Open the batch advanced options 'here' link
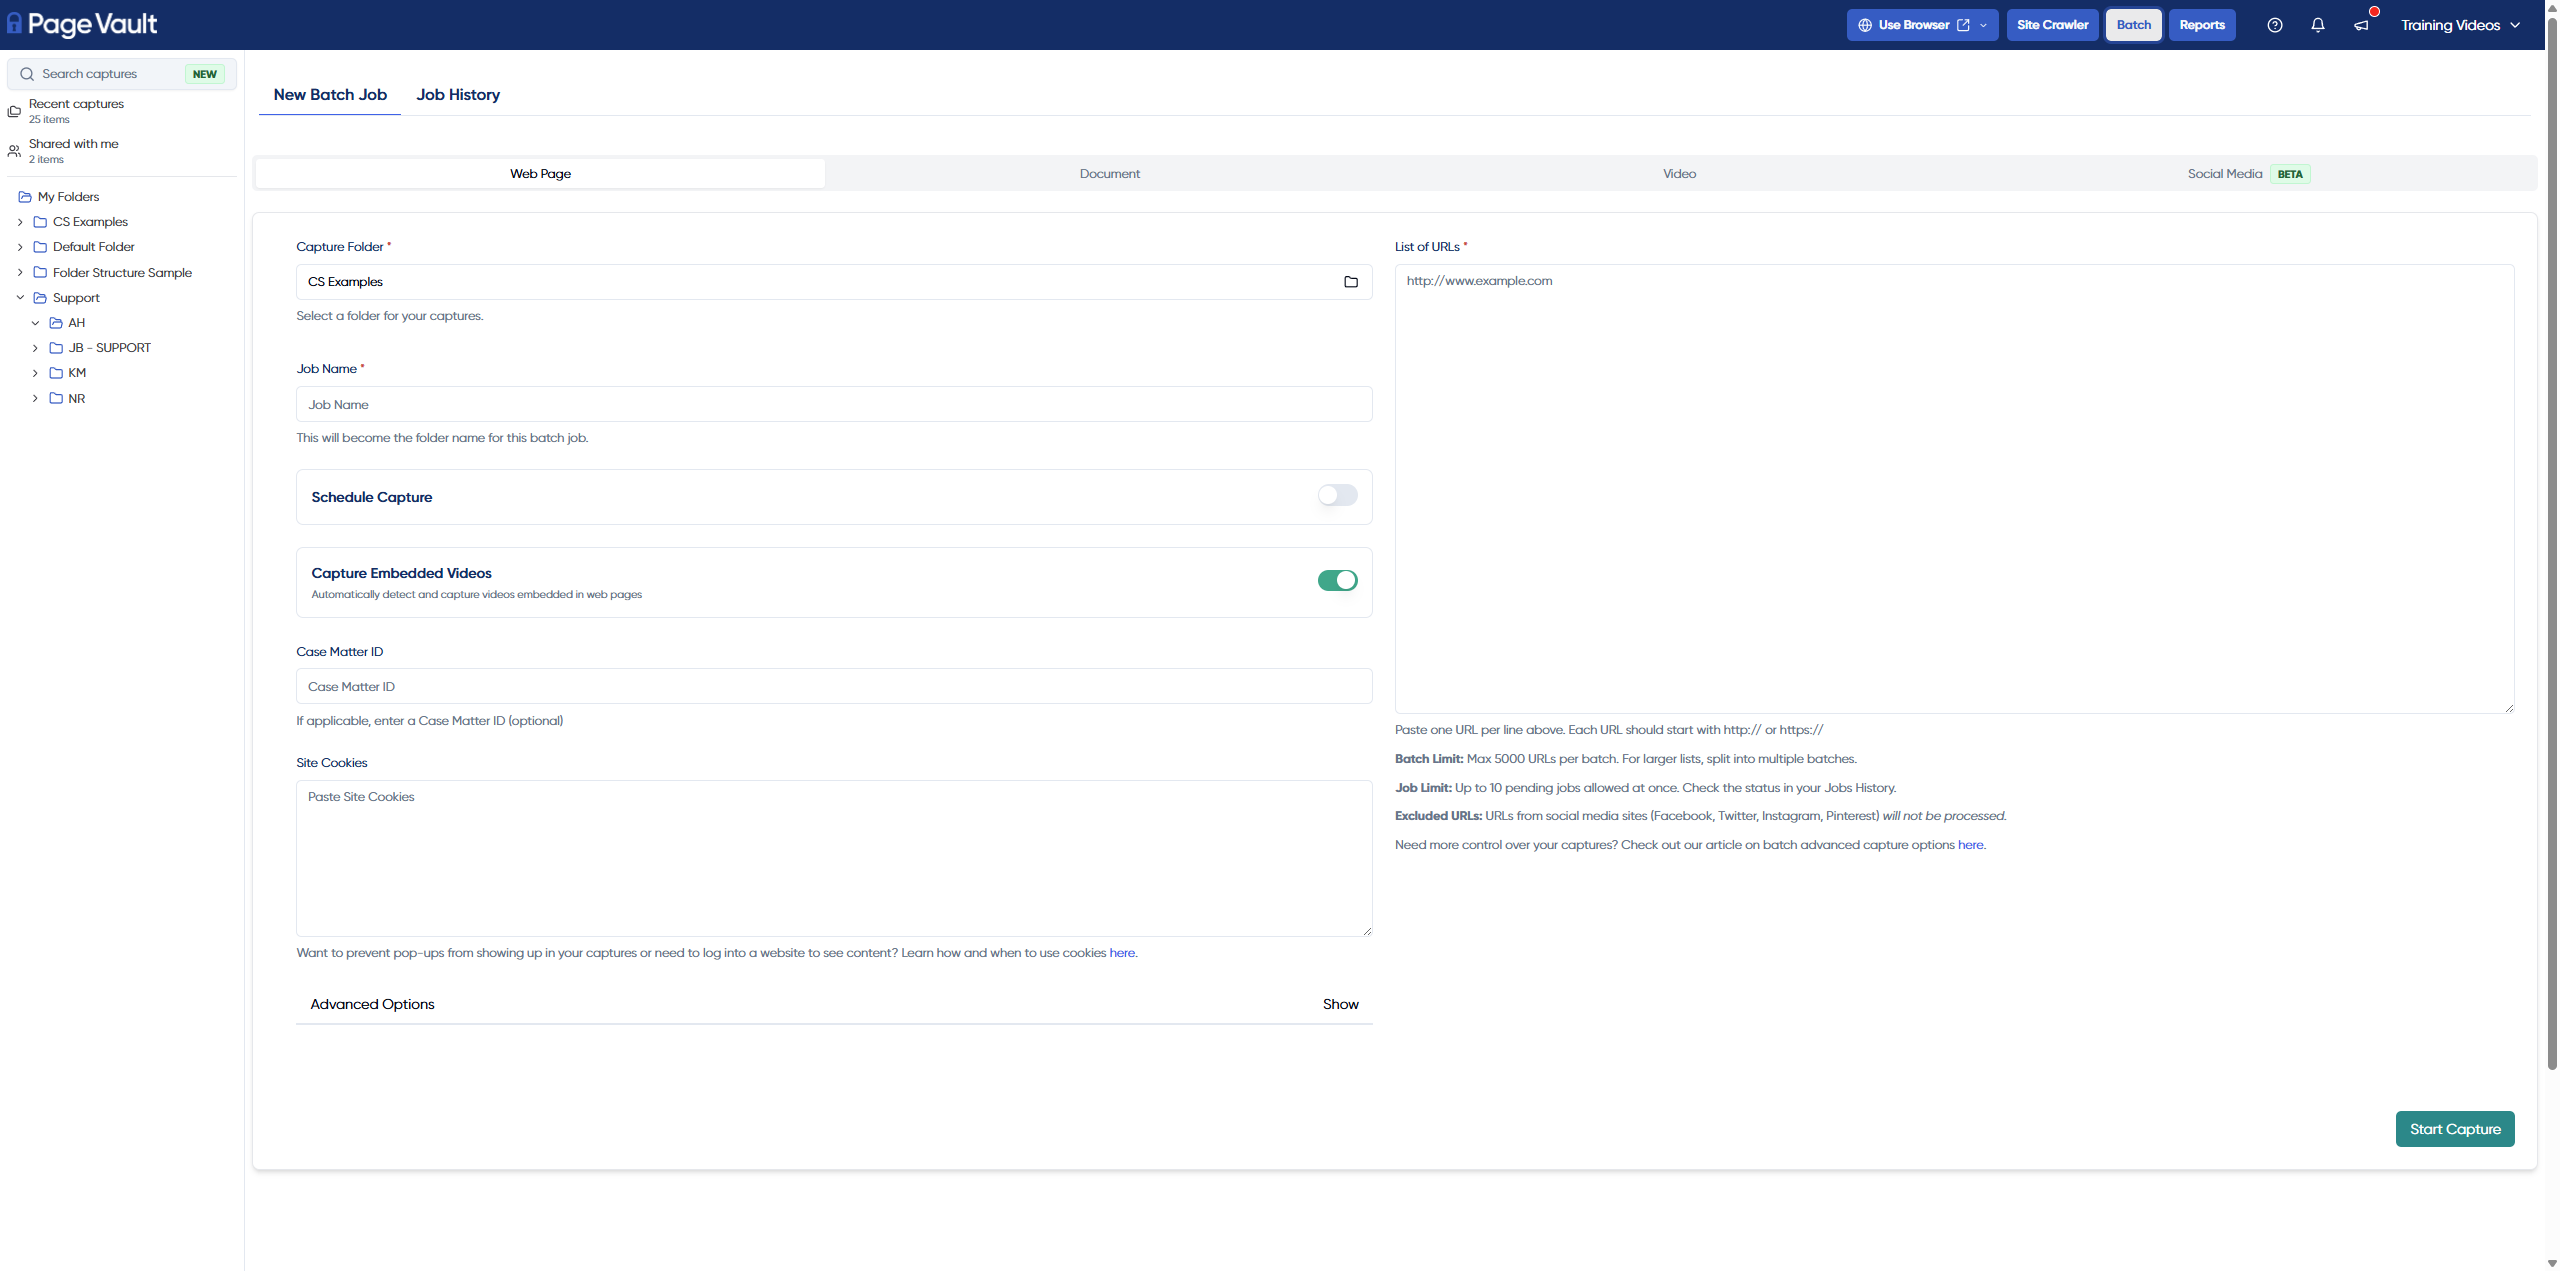2560x1271 pixels. point(1970,845)
